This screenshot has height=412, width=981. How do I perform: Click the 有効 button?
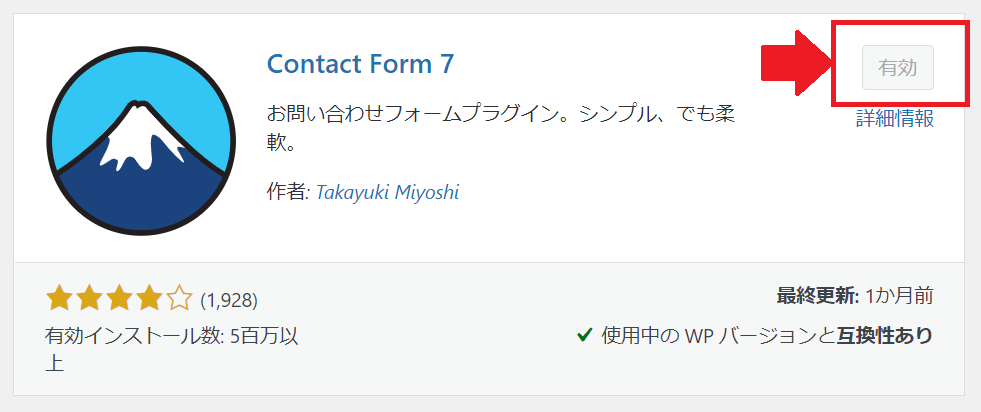pos(898,68)
